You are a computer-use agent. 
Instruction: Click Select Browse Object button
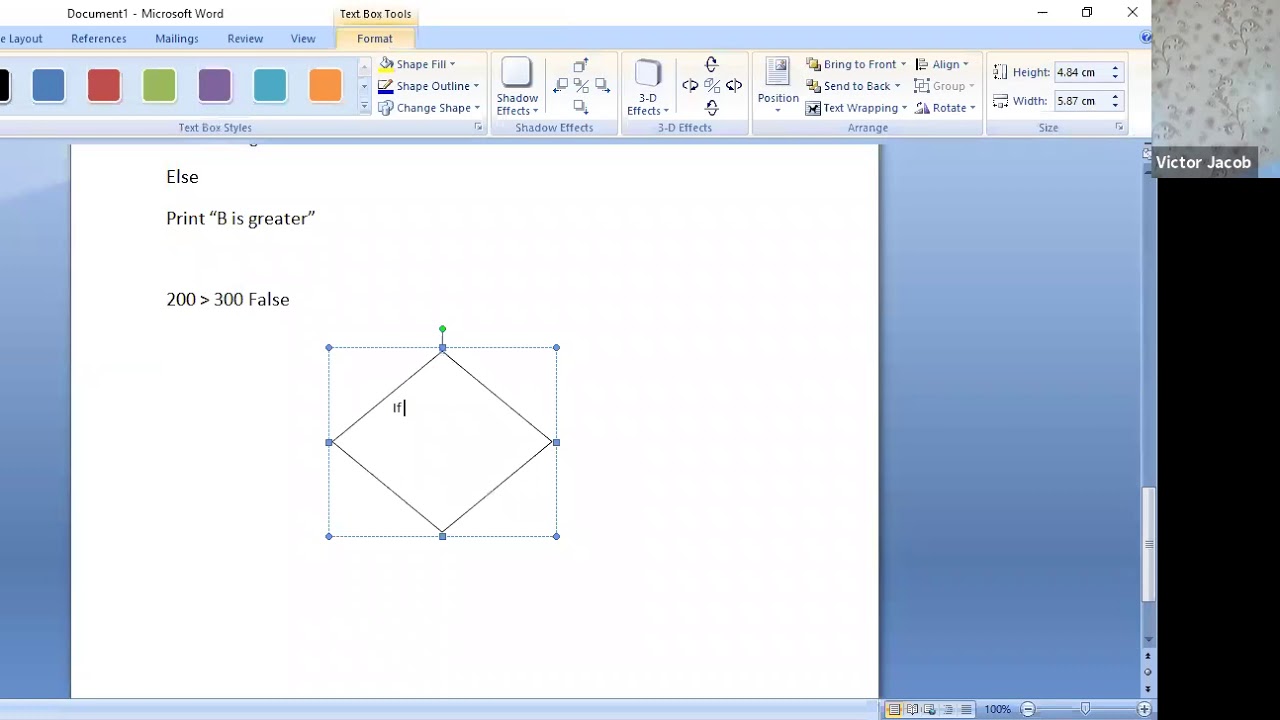click(1148, 672)
